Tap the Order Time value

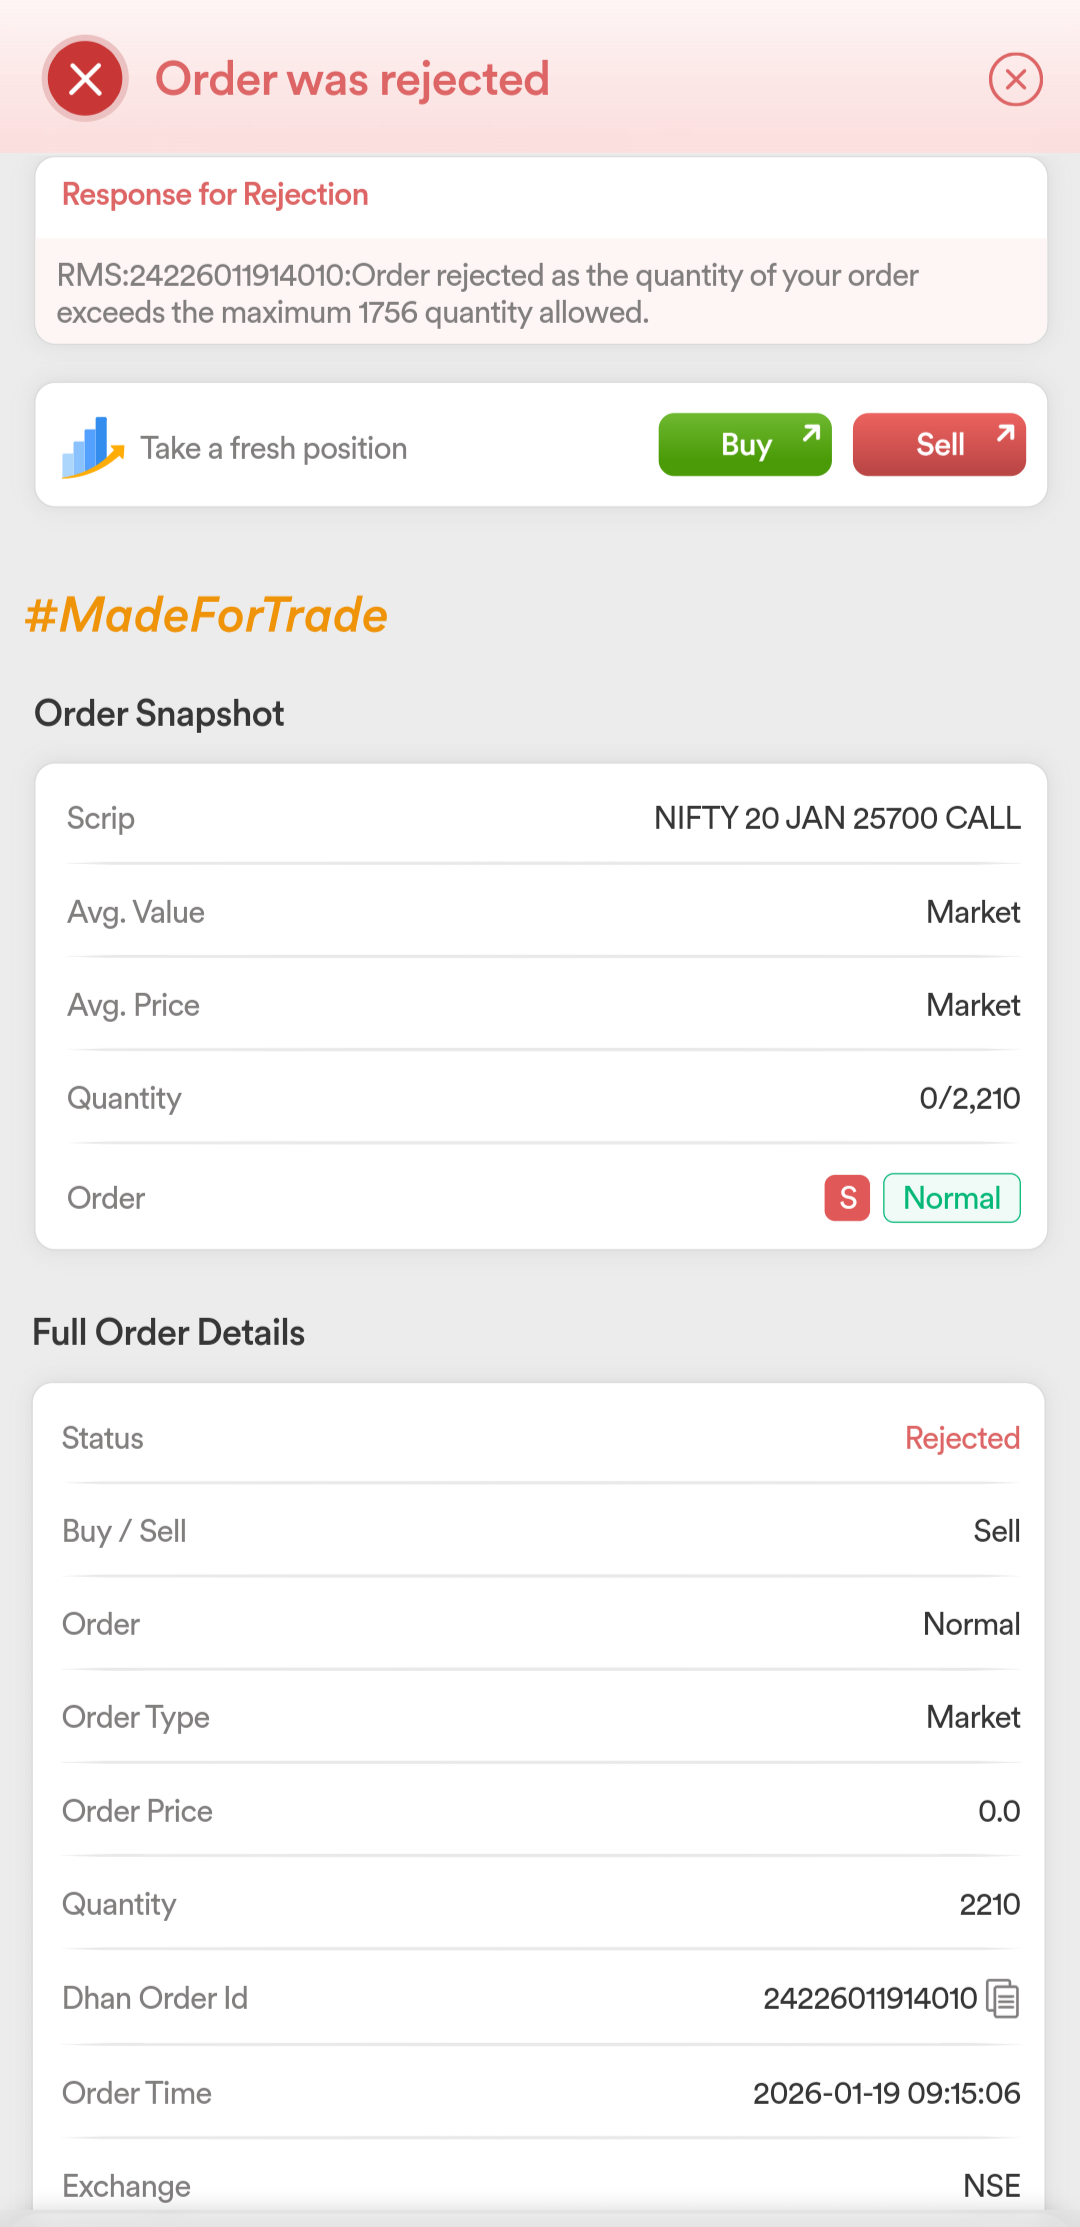pos(886,2093)
